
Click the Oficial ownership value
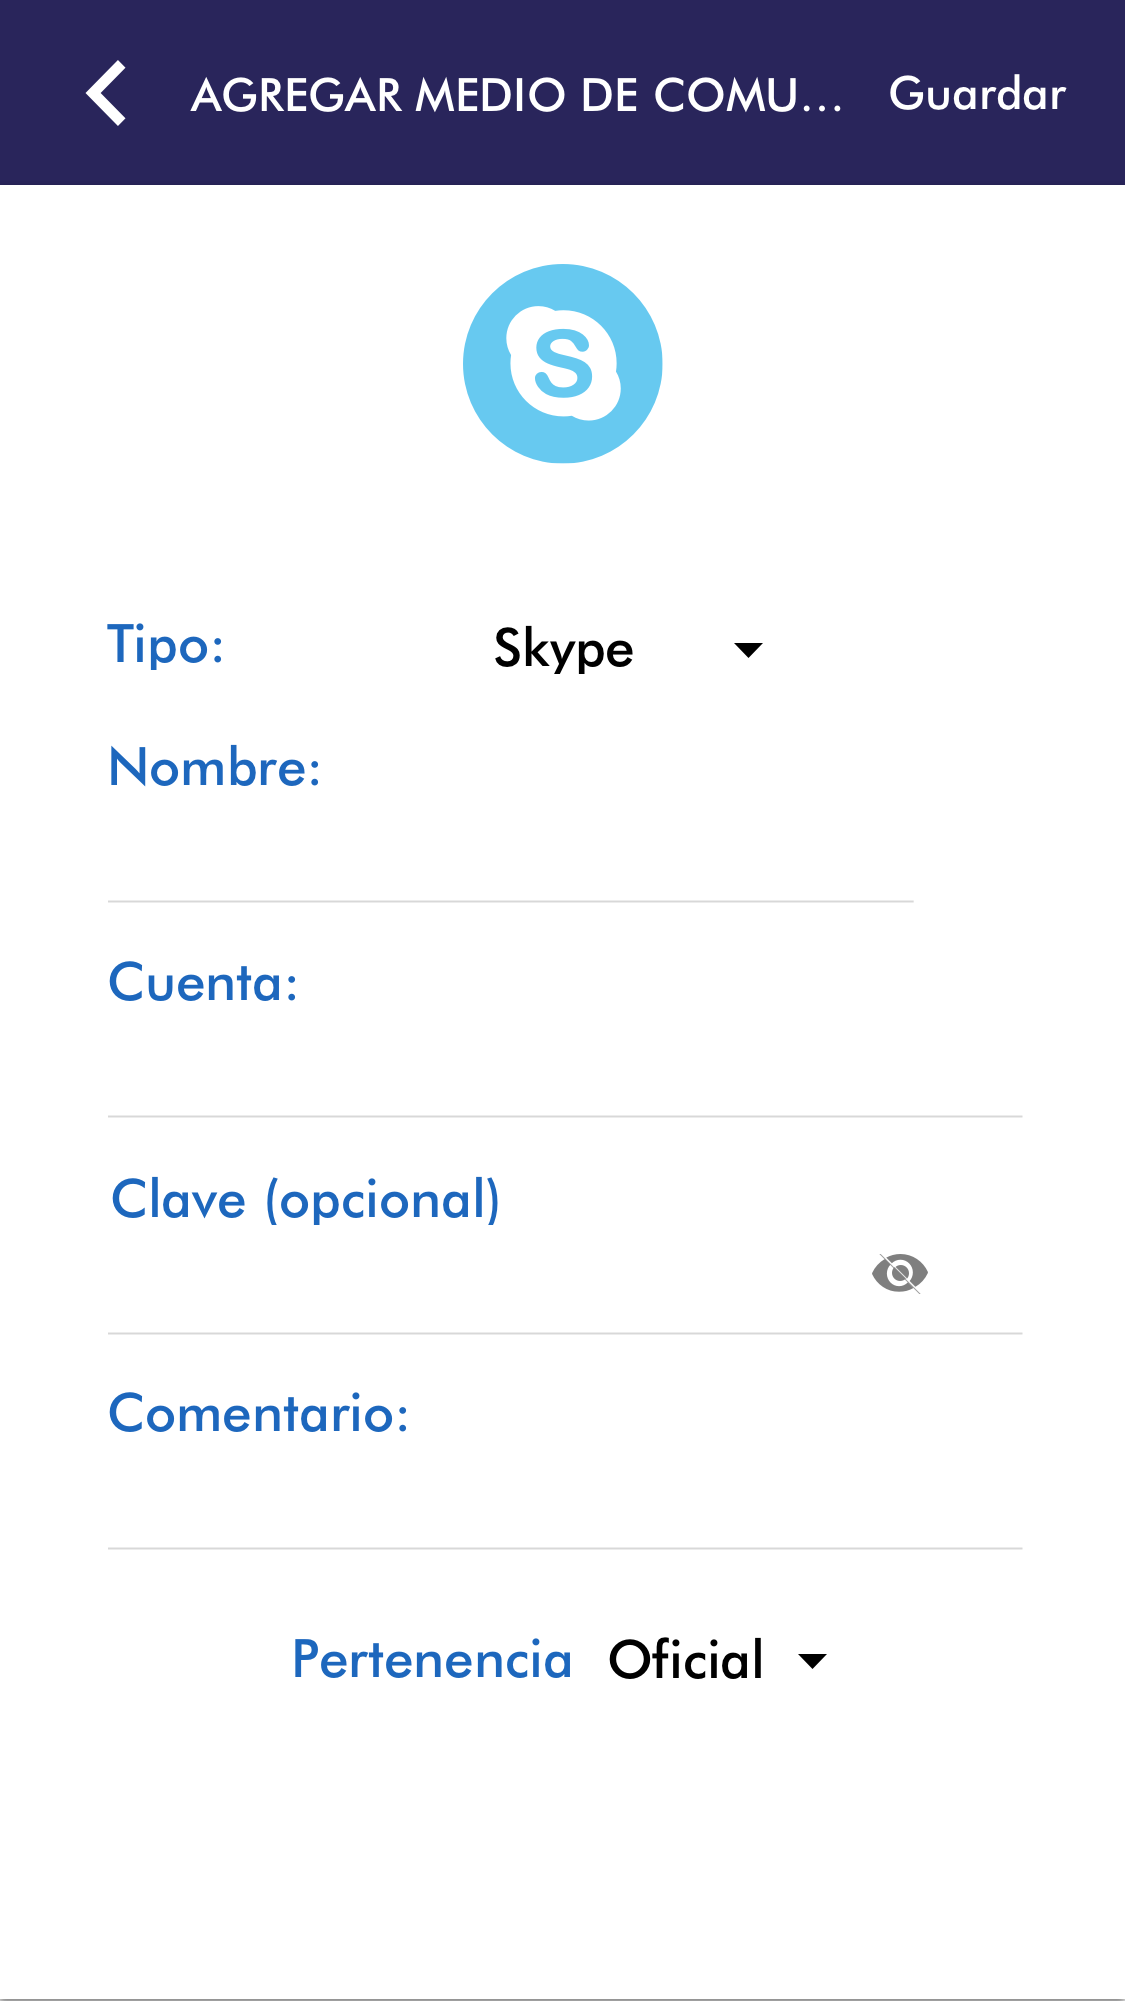pos(686,1660)
